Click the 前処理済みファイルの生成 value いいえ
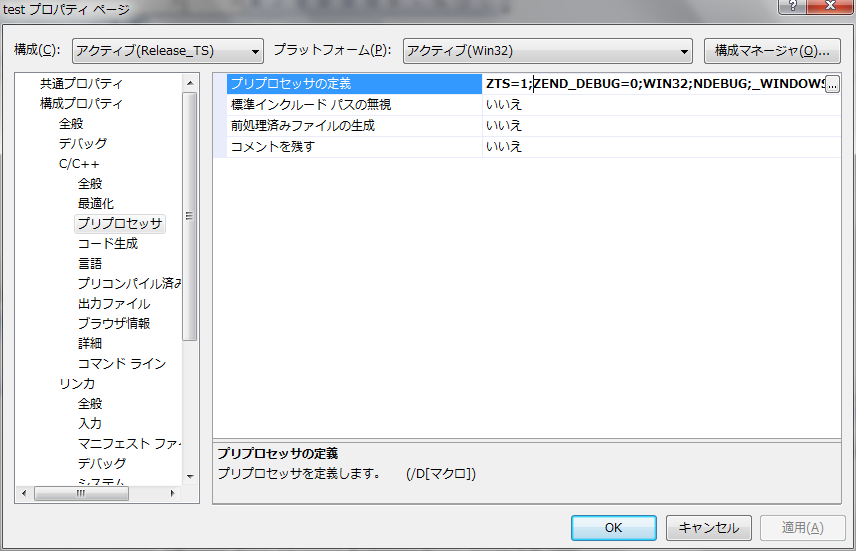This screenshot has width=856, height=551. (504, 126)
